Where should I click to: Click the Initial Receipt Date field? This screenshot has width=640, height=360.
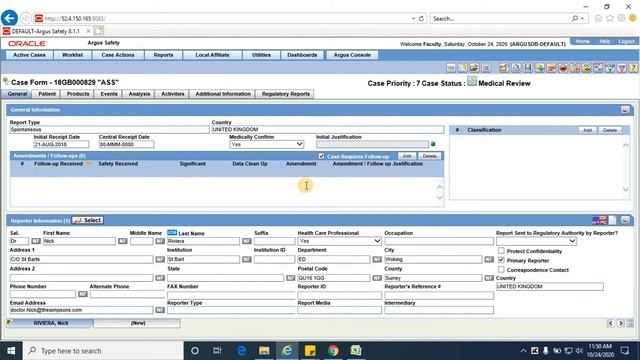click(x=61, y=144)
